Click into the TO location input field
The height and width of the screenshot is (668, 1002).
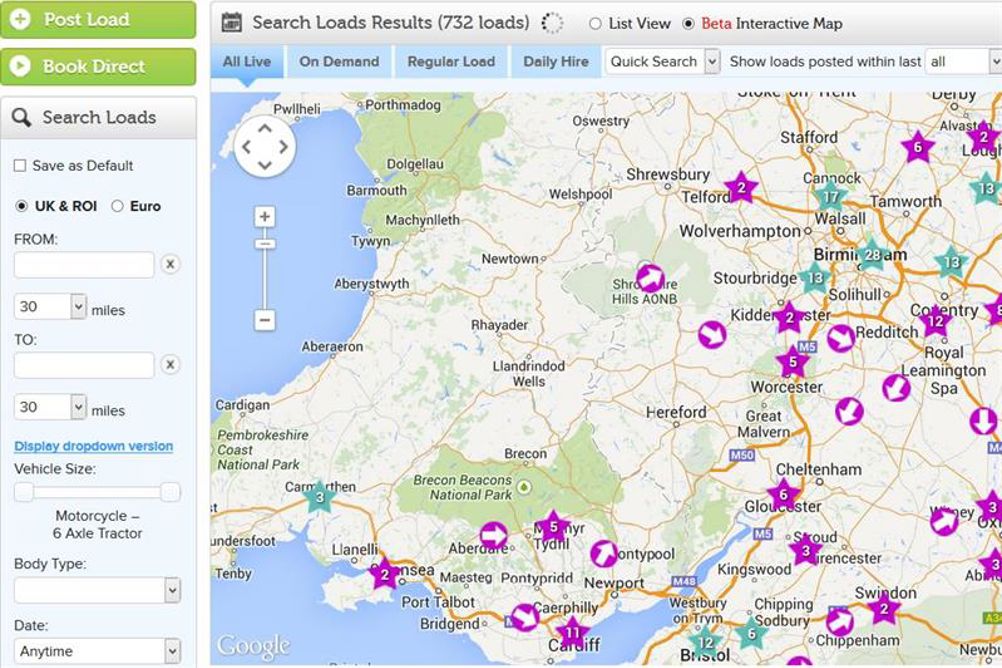tap(84, 365)
